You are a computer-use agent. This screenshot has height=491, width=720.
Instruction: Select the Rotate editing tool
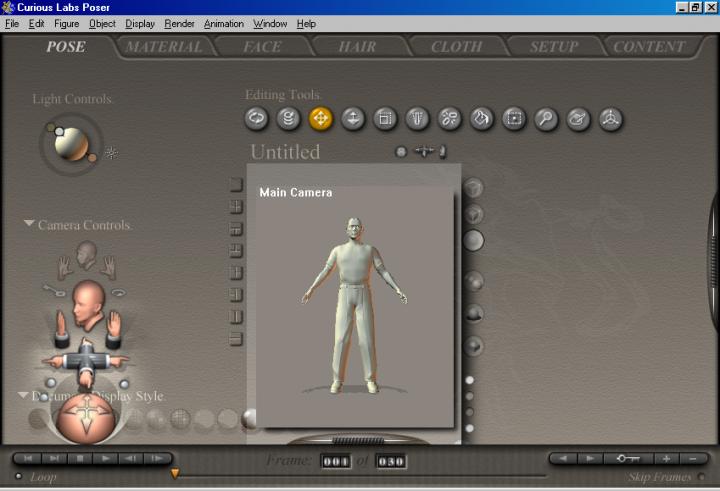pos(257,119)
